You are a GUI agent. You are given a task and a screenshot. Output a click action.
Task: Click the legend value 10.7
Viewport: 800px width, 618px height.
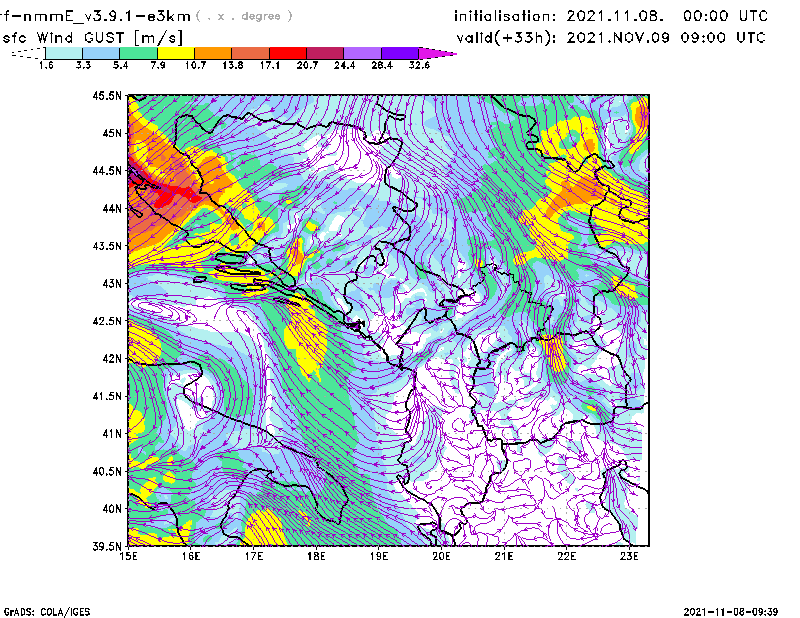195,65
